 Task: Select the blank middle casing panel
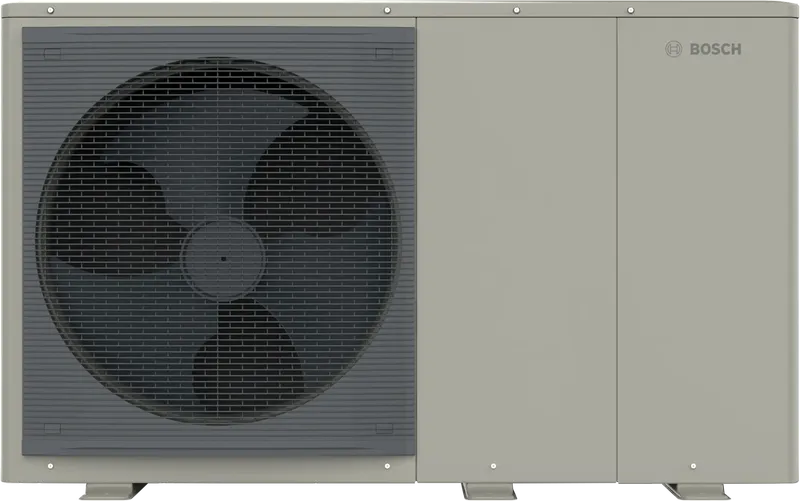pos(515,250)
